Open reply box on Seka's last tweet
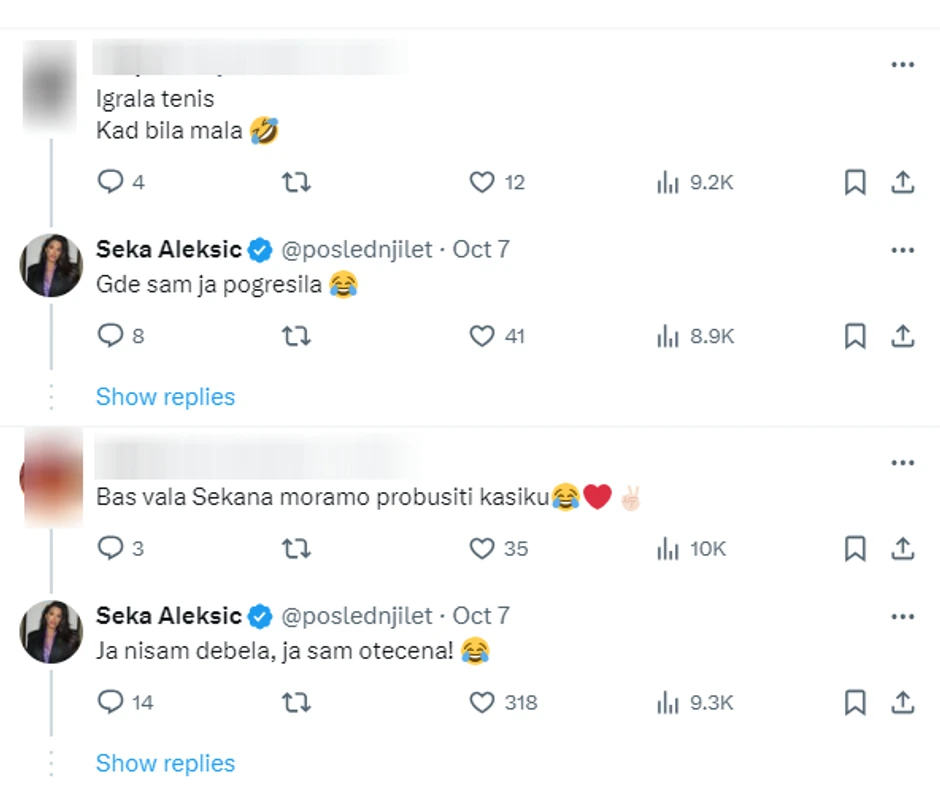The height and width of the screenshot is (790, 940). pos(112,702)
